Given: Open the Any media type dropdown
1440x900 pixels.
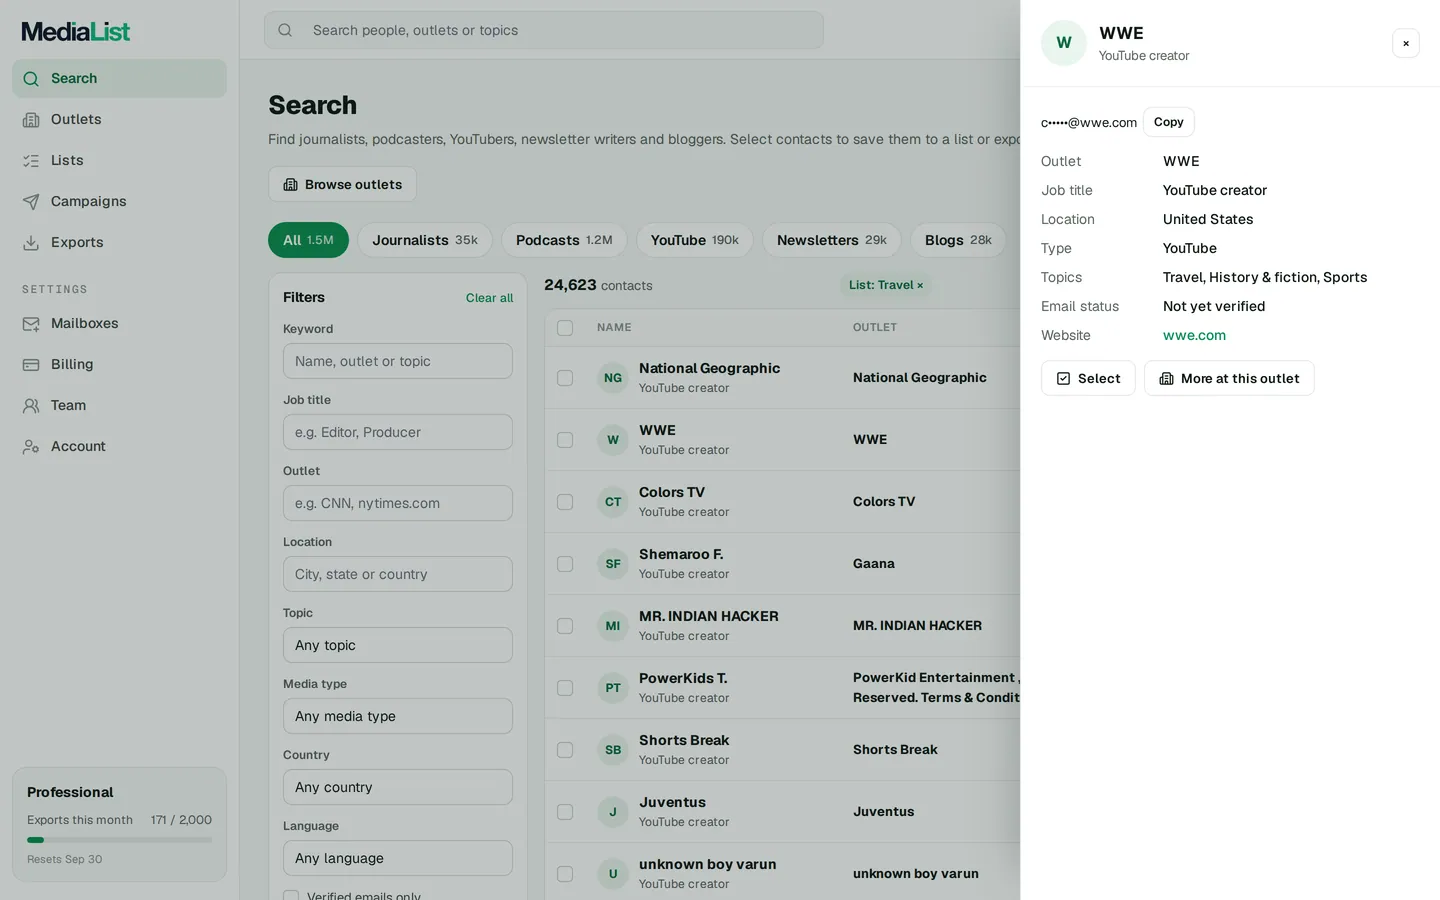Looking at the screenshot, I should (x=398, y=716).
